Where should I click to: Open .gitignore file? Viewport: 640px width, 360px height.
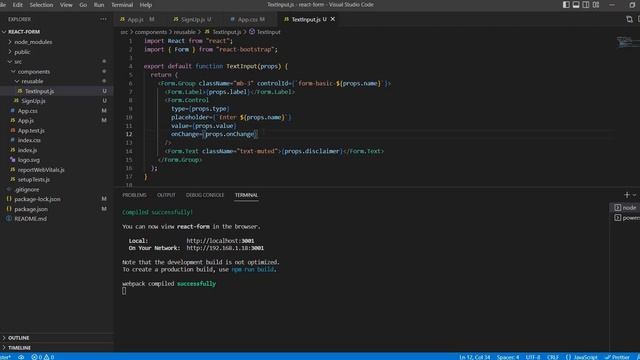pyautogui.click(x=57, y=189)
